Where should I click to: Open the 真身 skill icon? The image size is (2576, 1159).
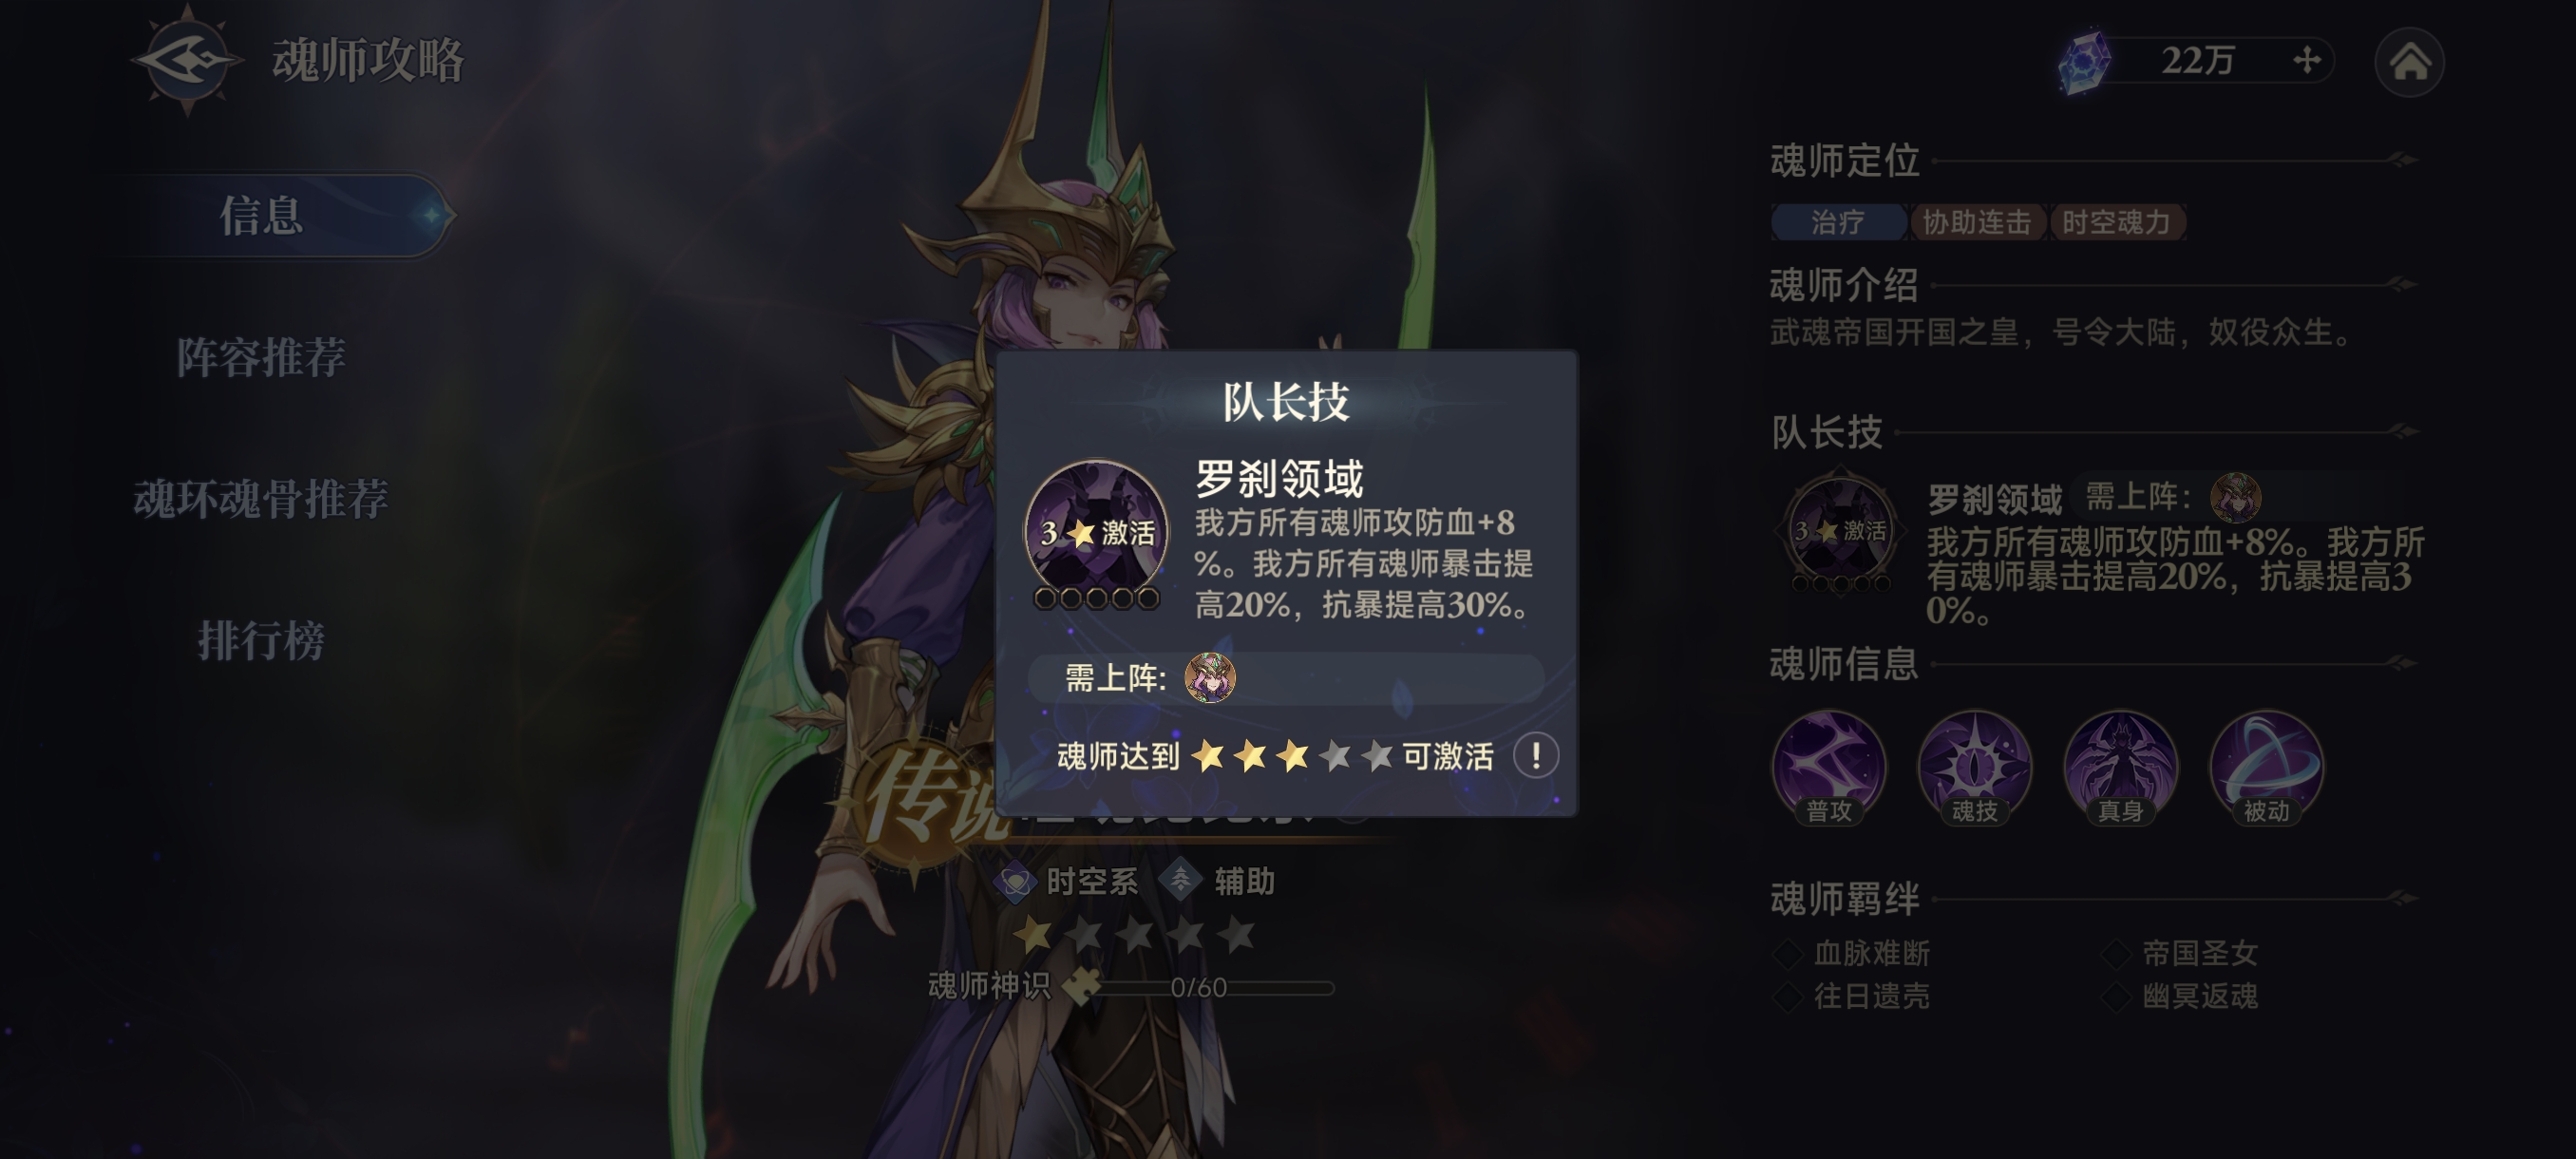[x=2120, y=767]
